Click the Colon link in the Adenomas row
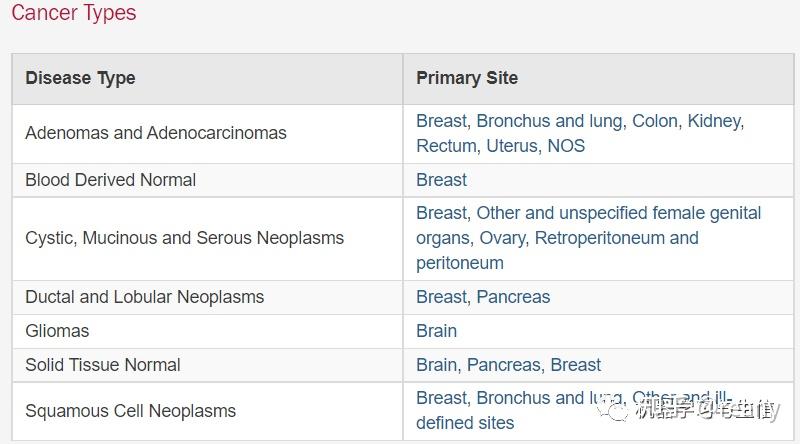The height and width of the screenshot is (444, 800). tap(654, 121)
